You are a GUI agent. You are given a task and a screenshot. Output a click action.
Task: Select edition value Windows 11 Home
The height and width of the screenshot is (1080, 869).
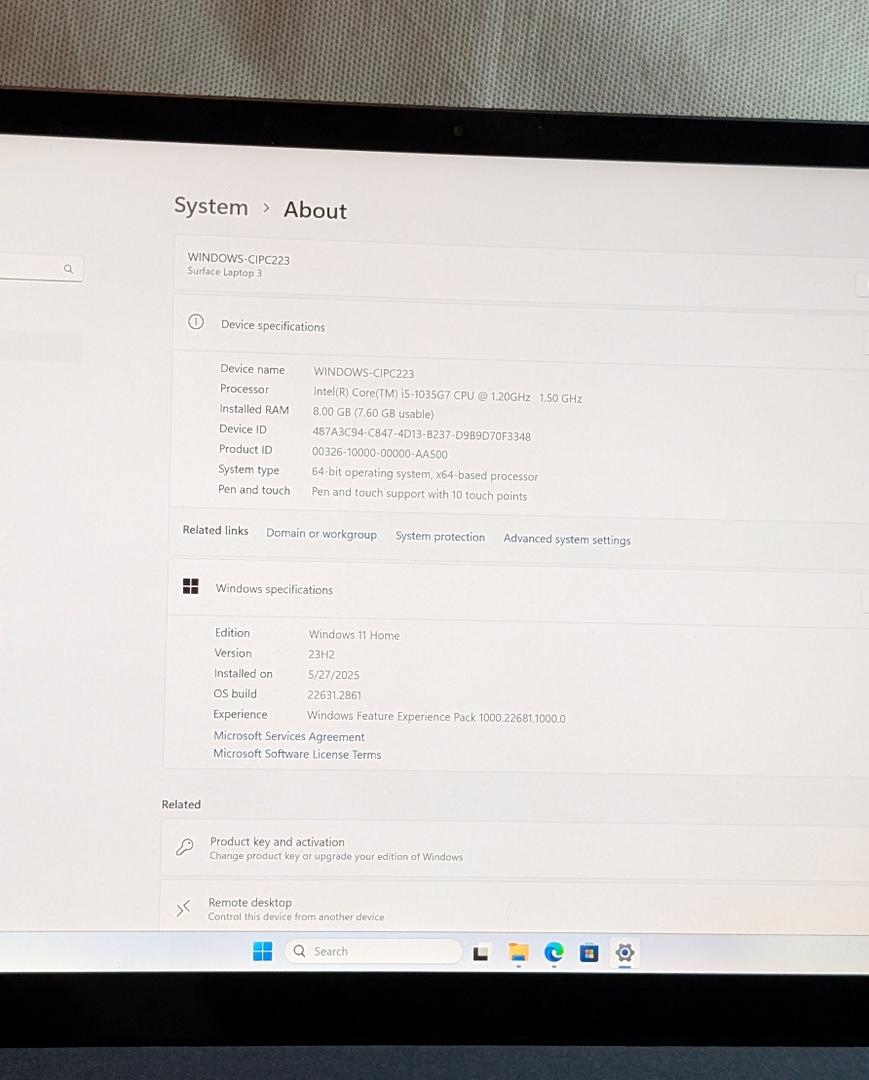pyautogui.click(x=354, y=634)
